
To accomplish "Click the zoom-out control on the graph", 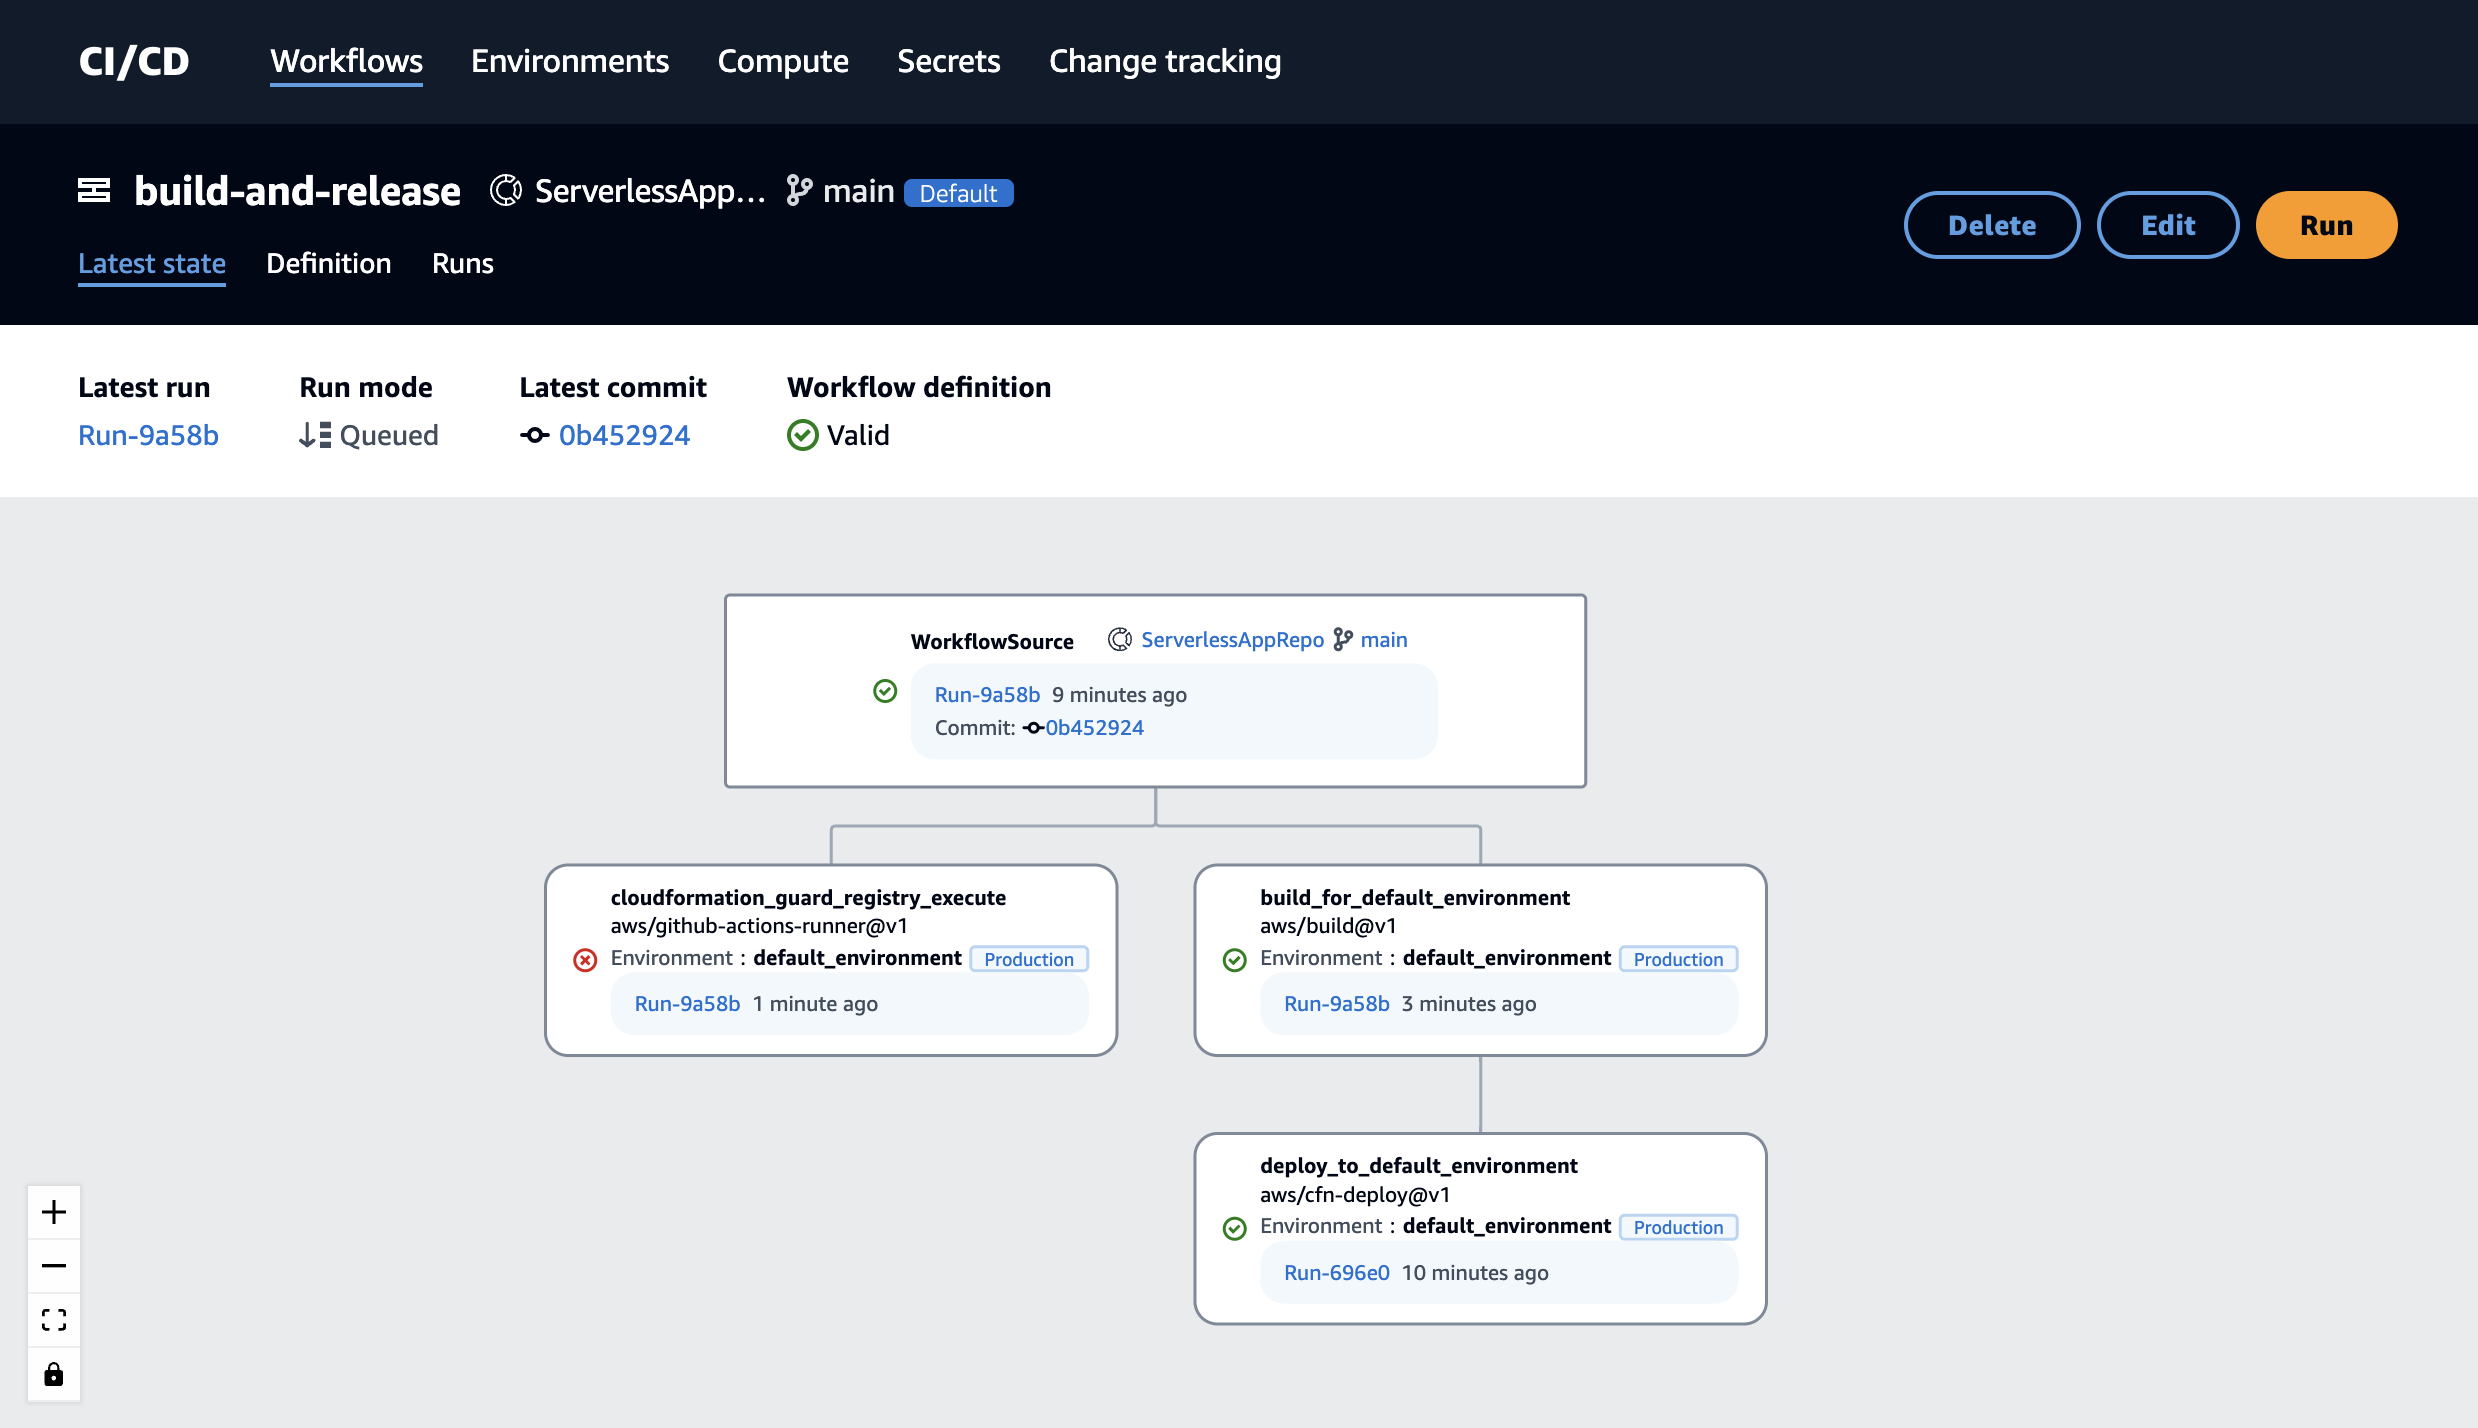I will click(53, 1266).
